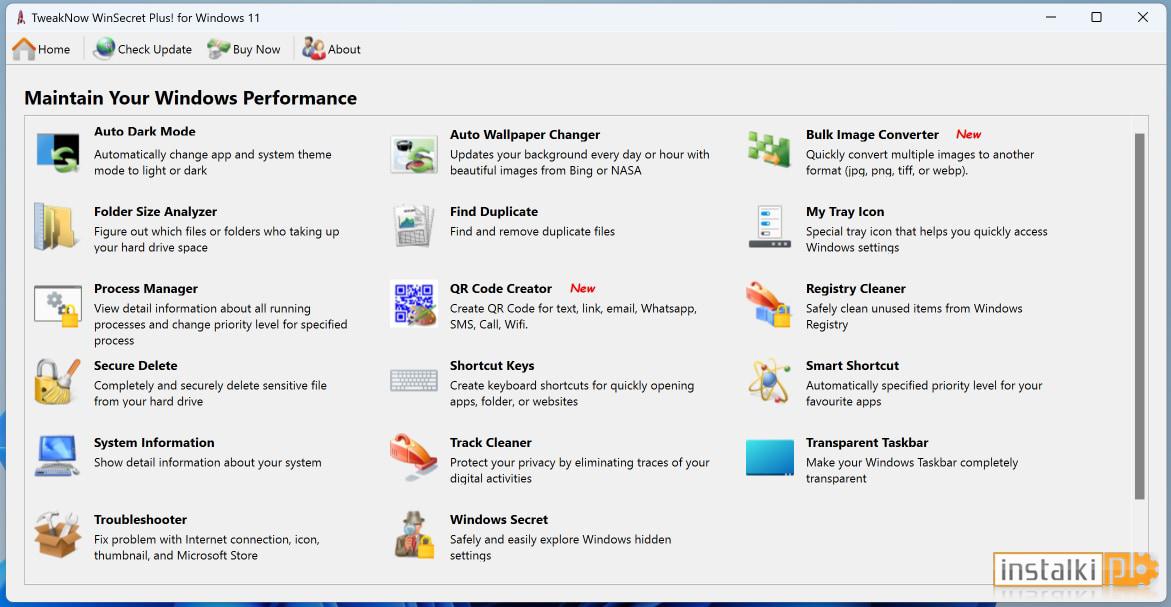The width and height of the screenshot is (1171, 607).
Task: Open the Smart Shortcut atom icon
Action: click(769, 381)
